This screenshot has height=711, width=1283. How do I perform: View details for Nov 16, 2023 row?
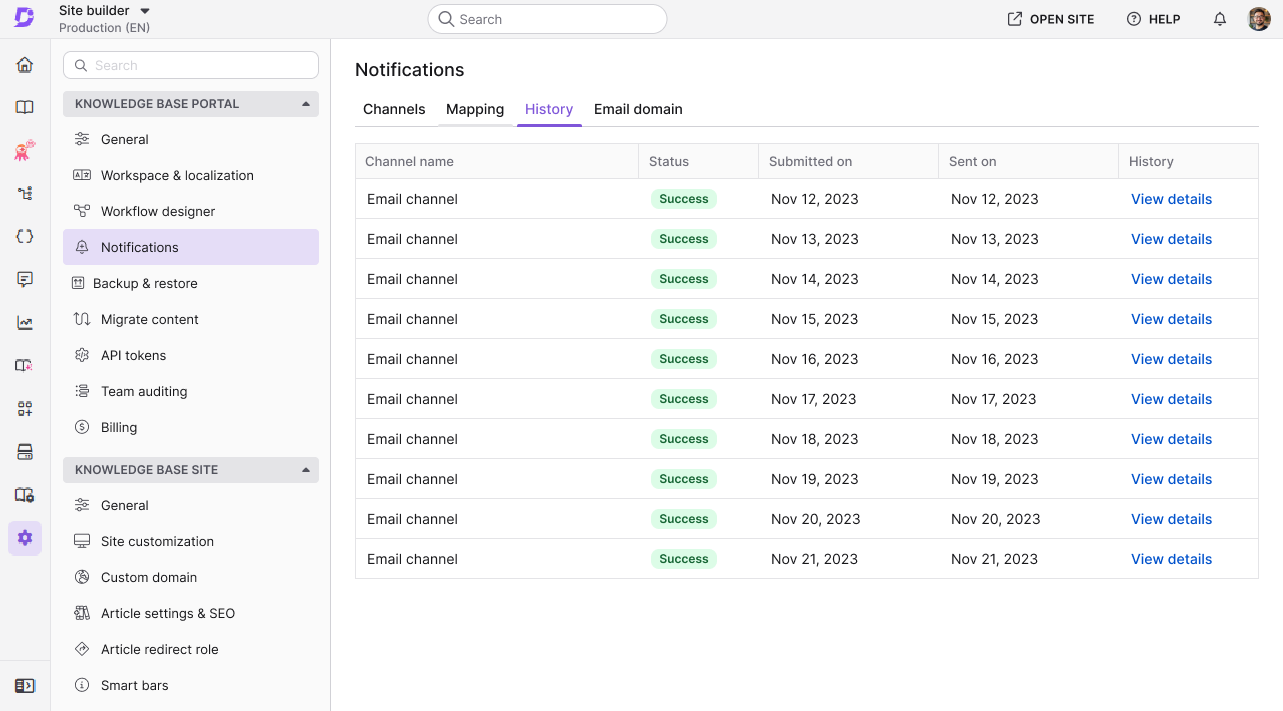(x=1171, y=359)
